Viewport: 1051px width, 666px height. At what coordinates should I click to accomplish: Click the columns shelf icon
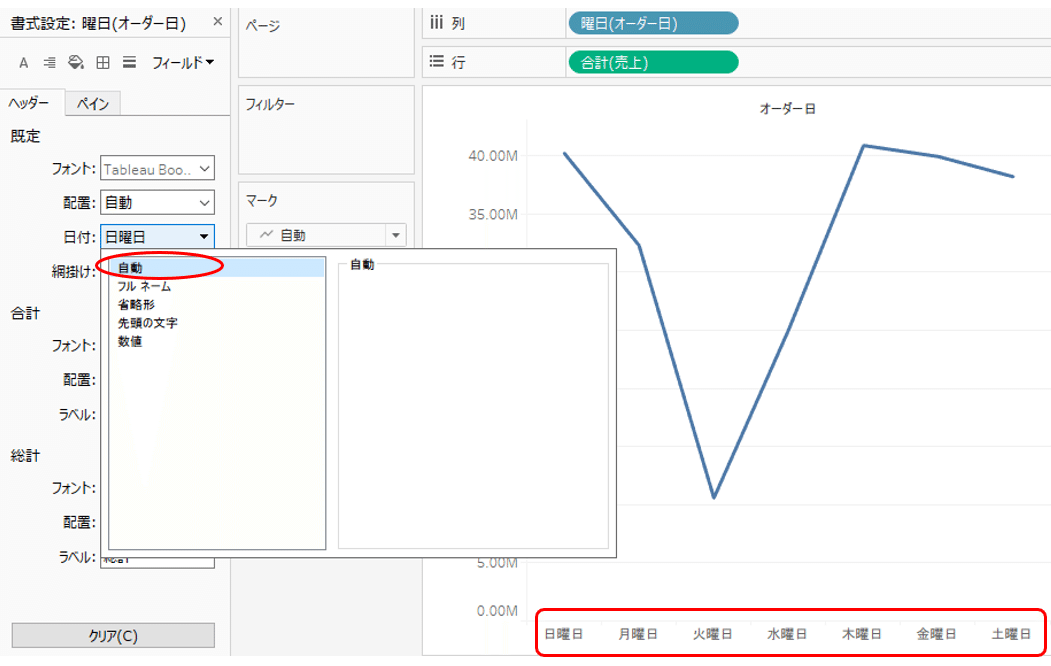click(x=436, y=23)
